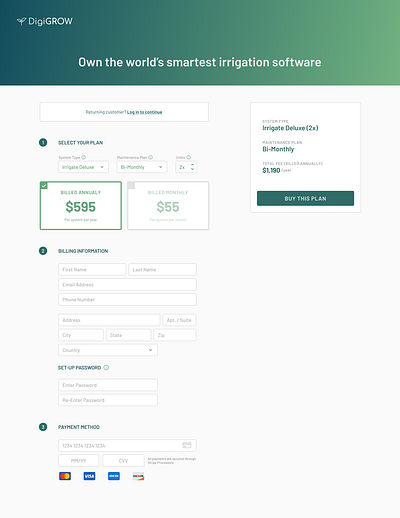This screenshot has width=400, height=518.
Task: Decrease units with the down arrow
Action: [192, 169]
